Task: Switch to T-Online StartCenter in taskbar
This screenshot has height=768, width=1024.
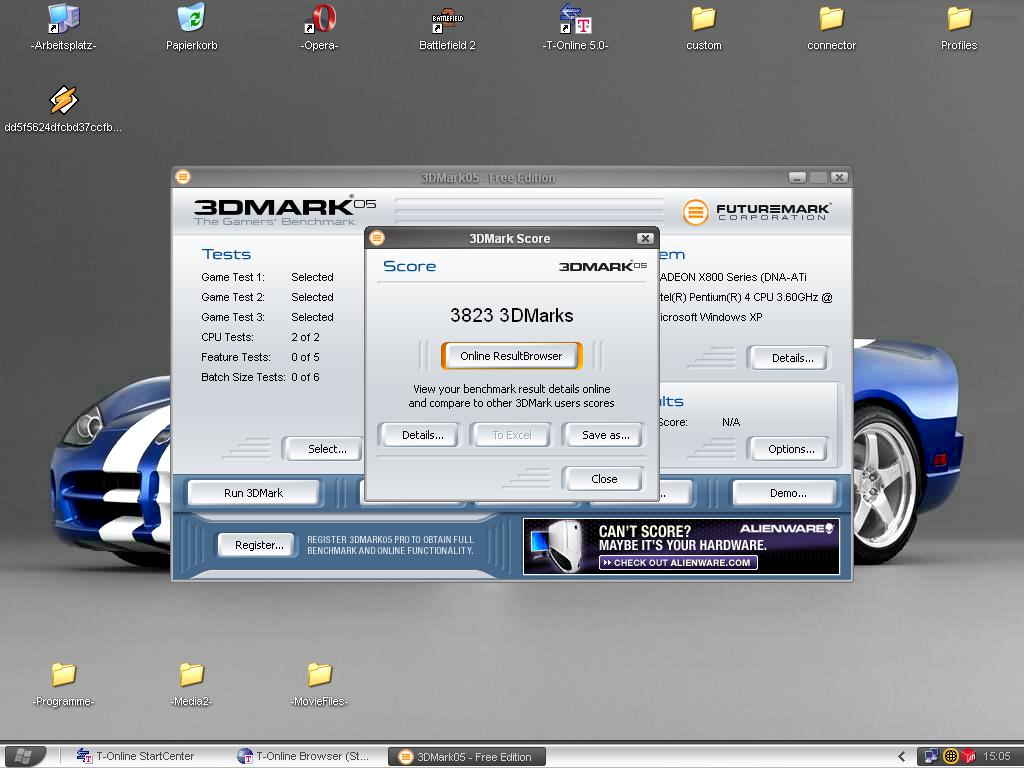Action: (x=135, y=756)
